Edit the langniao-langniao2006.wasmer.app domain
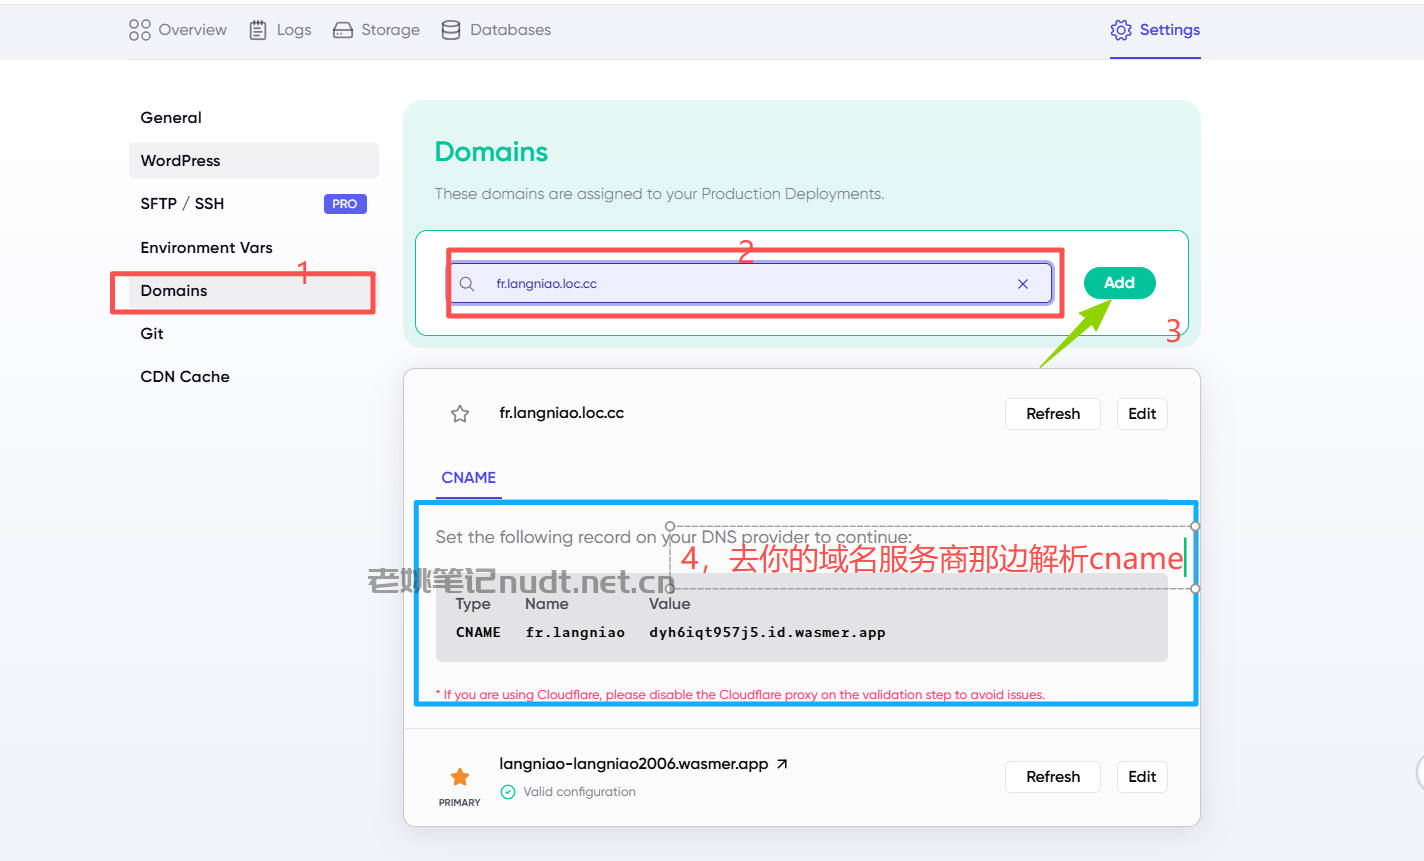1424x861 pixels. point(1142,777)
